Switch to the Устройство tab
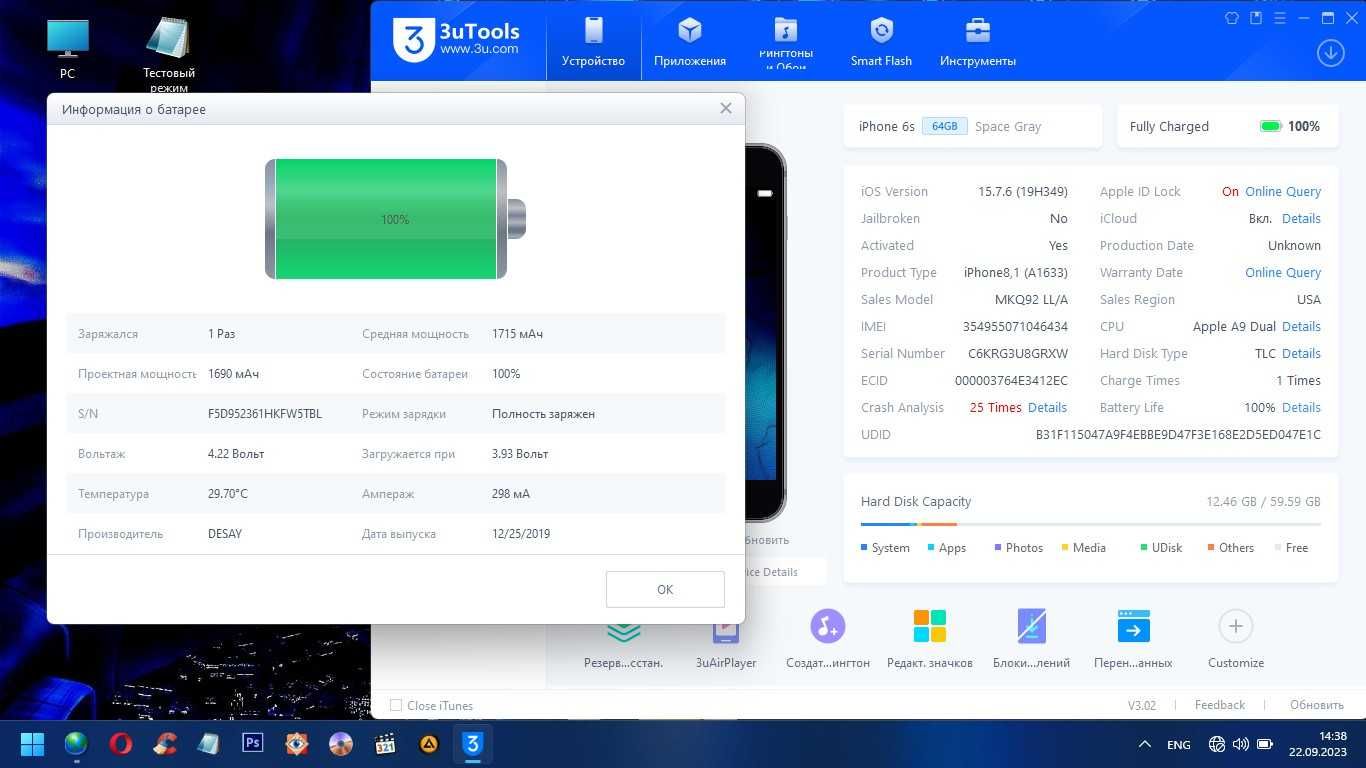The image size is (1366, 768). pyautogui.click(x=593, y=42)
